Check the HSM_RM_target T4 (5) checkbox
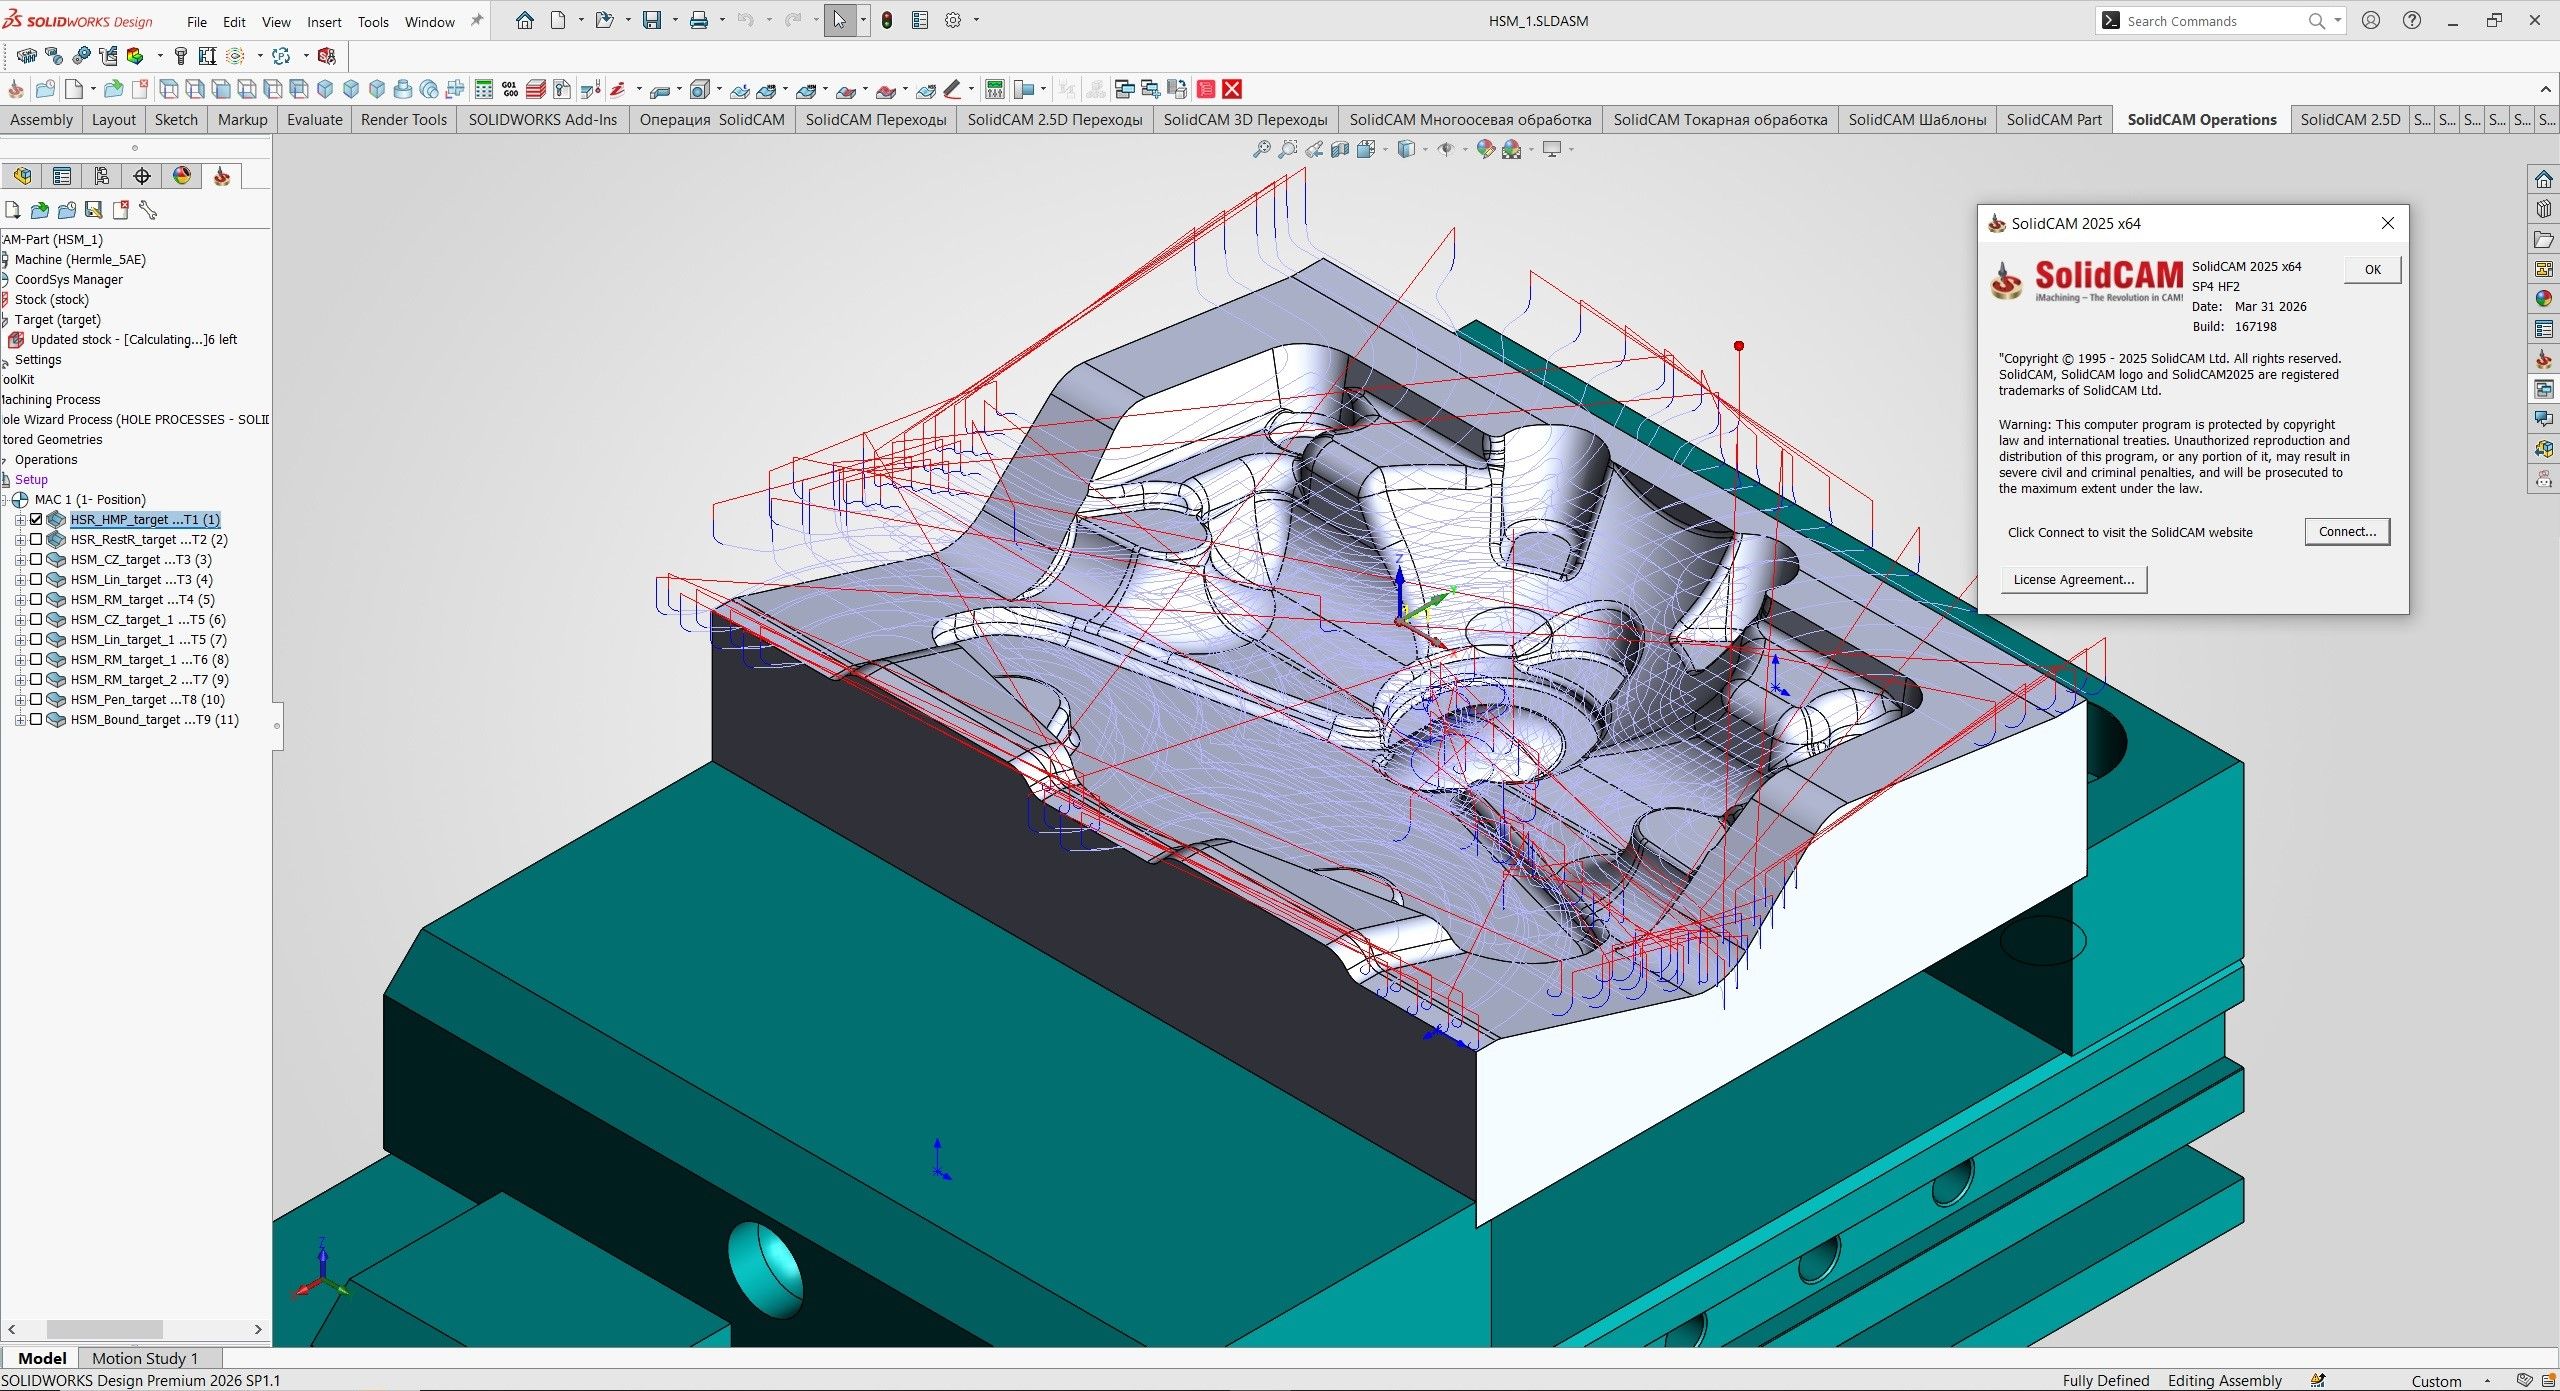Viewport: 2560px width, 1391px height. (x=36, y=599)
